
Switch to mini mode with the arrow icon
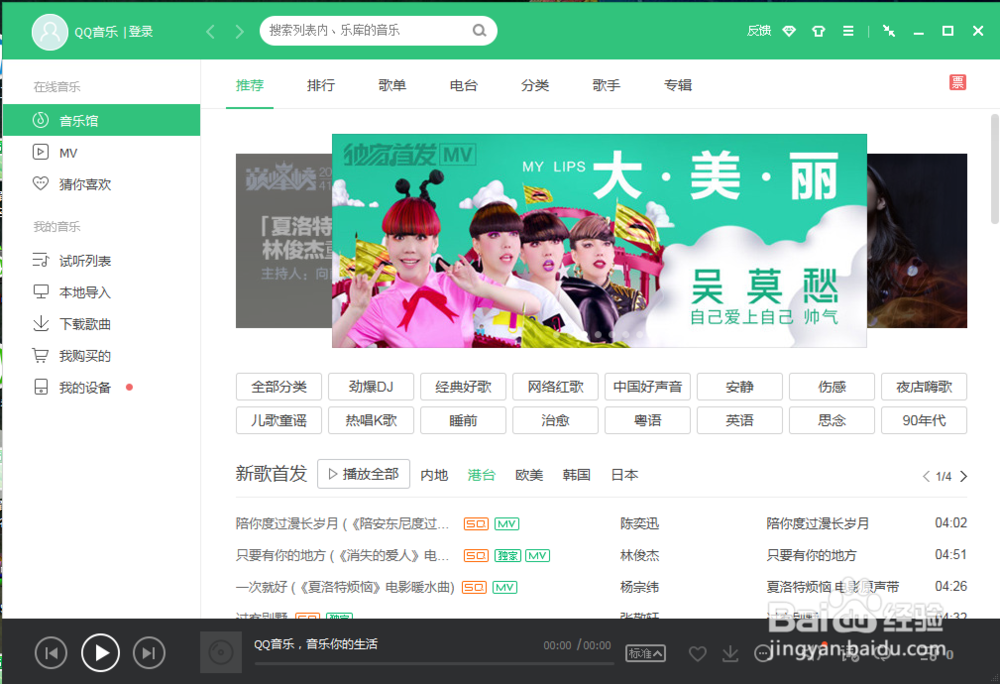click(x=888, y=30)
